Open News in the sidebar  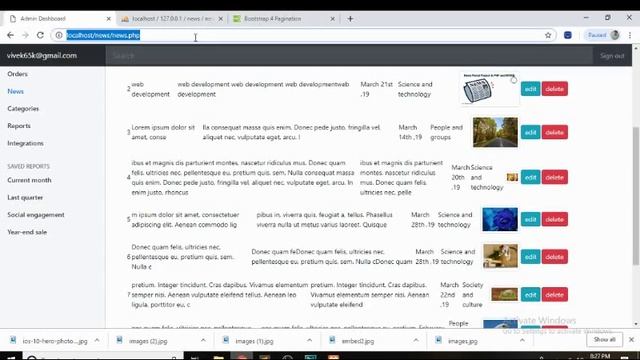click(16, 91)
